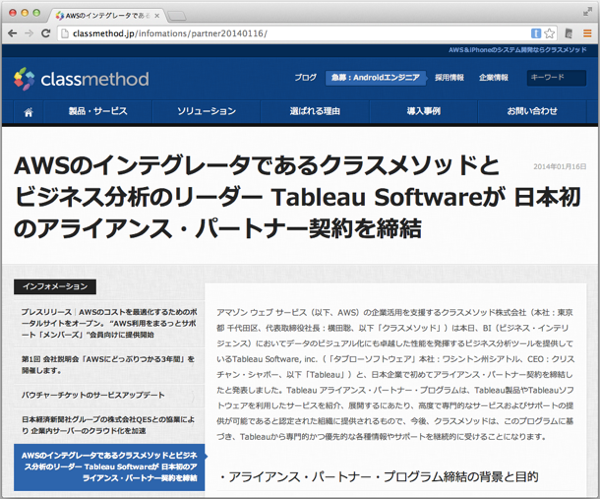The height and width of the screenshot is (499, 600).
Task: Click the AWSのインテグレータ browser tab
Action: coord(107,16)
